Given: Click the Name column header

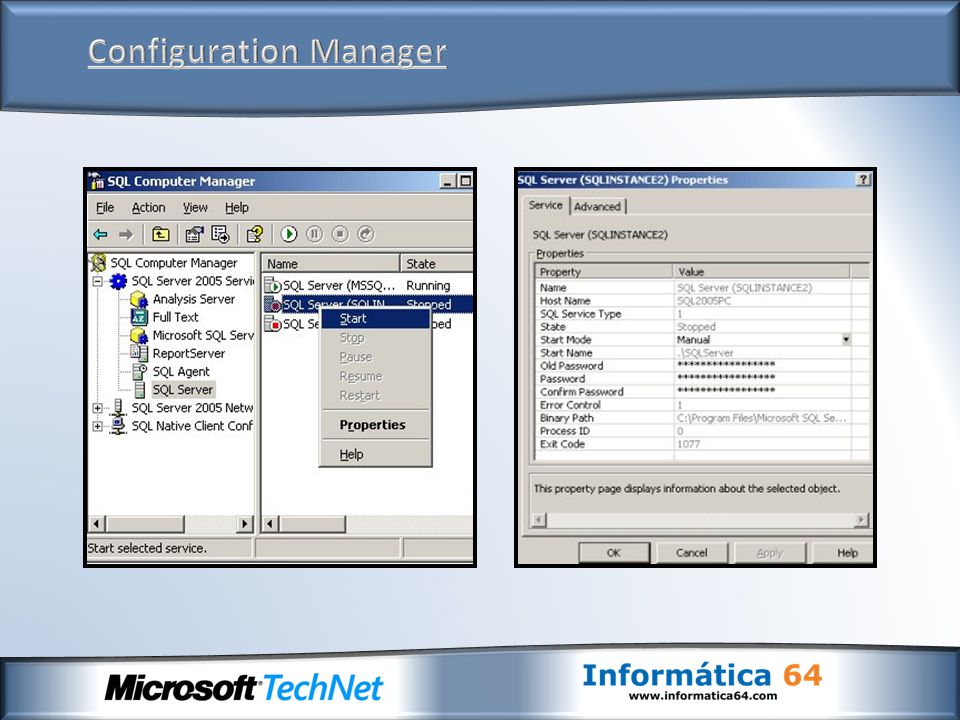Looking at the screenshot, I should pyautogui.click(x=331, y=264).
